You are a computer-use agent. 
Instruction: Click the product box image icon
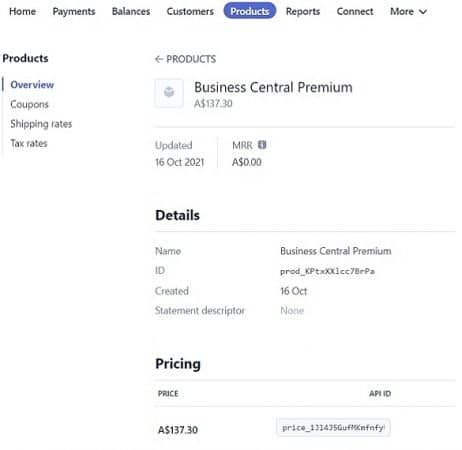point(169,93)
